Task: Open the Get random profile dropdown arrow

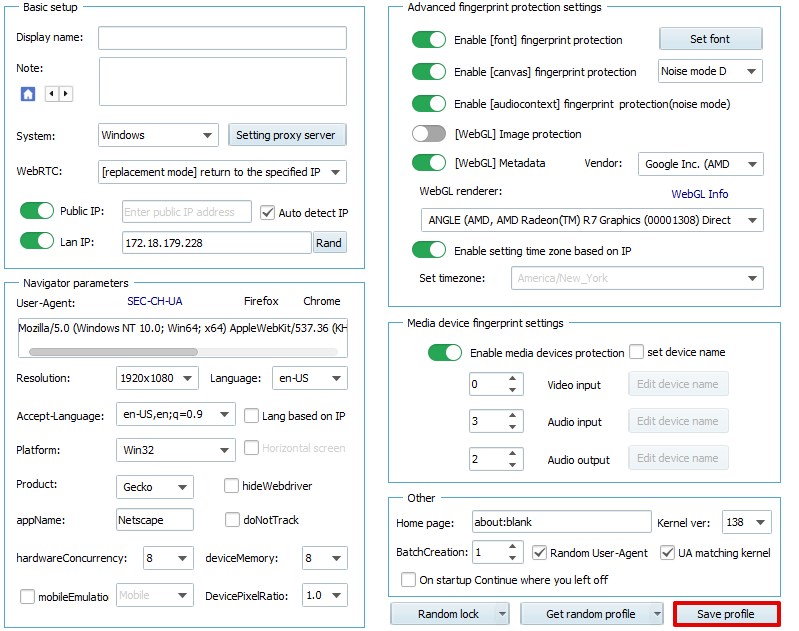Action: click(x=656, y=614)
